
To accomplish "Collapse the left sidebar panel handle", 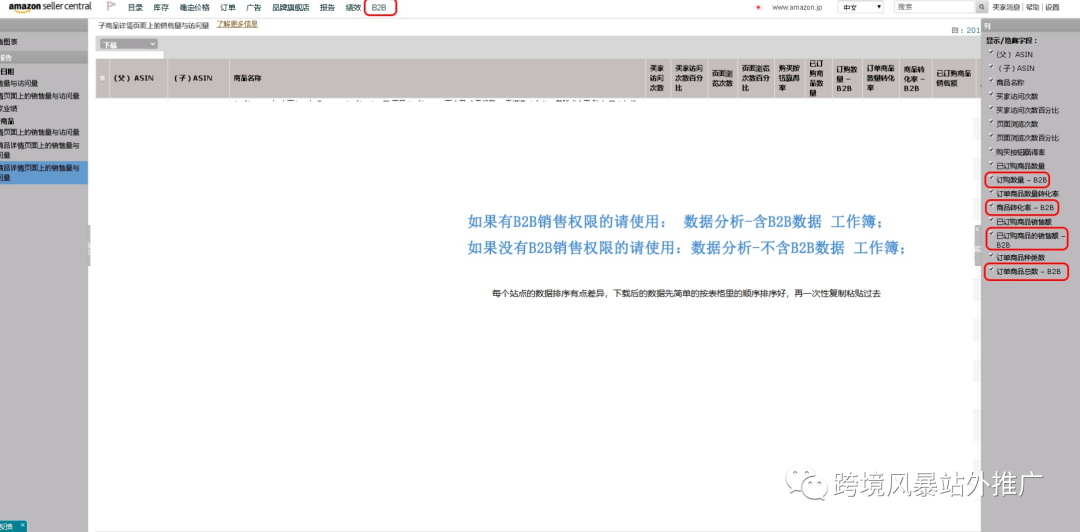I will 90,245.
